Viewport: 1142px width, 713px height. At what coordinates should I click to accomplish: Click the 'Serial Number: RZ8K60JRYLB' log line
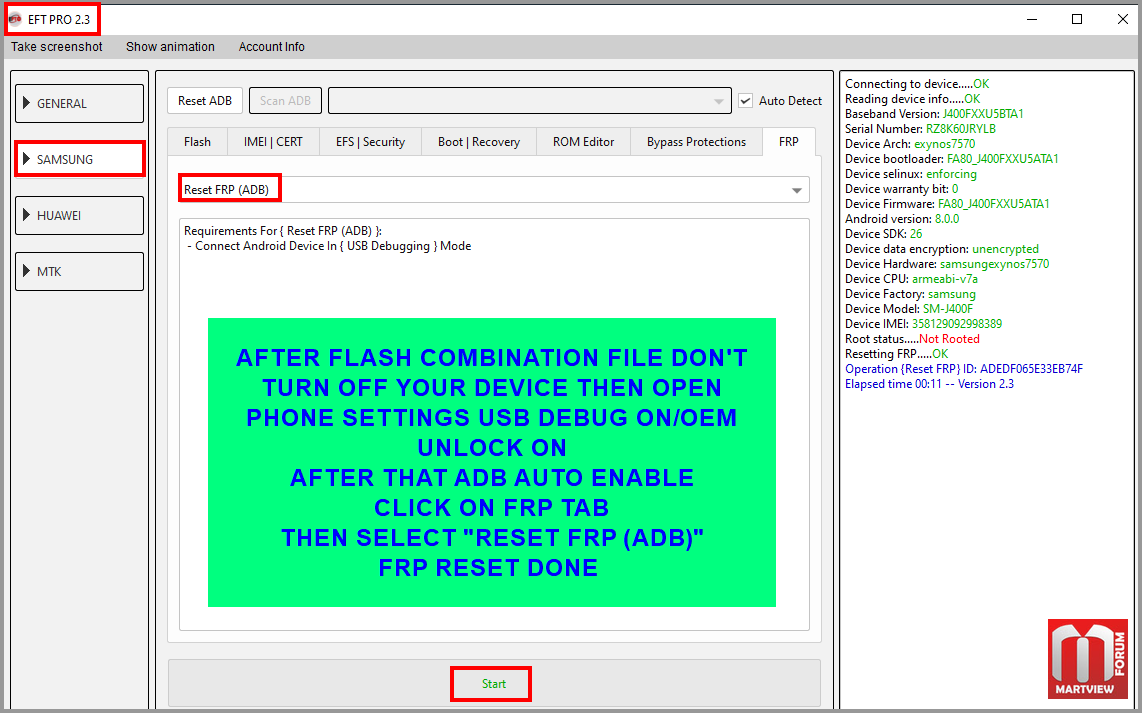(x=920, y=129)
